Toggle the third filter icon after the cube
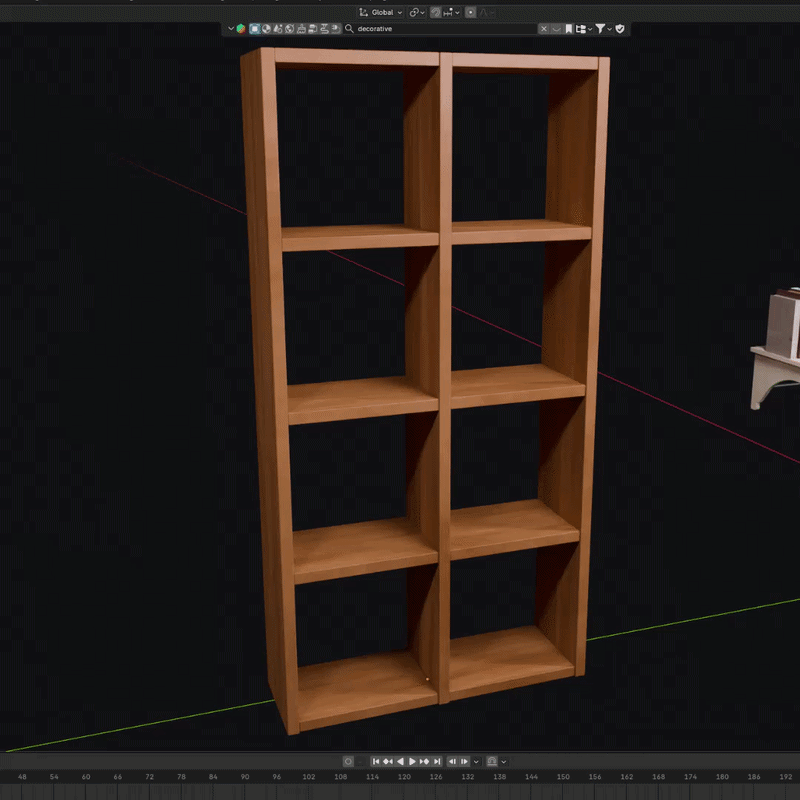Image resolution: width=800 pixels, height=800 pixels. [x=278, y=29]
